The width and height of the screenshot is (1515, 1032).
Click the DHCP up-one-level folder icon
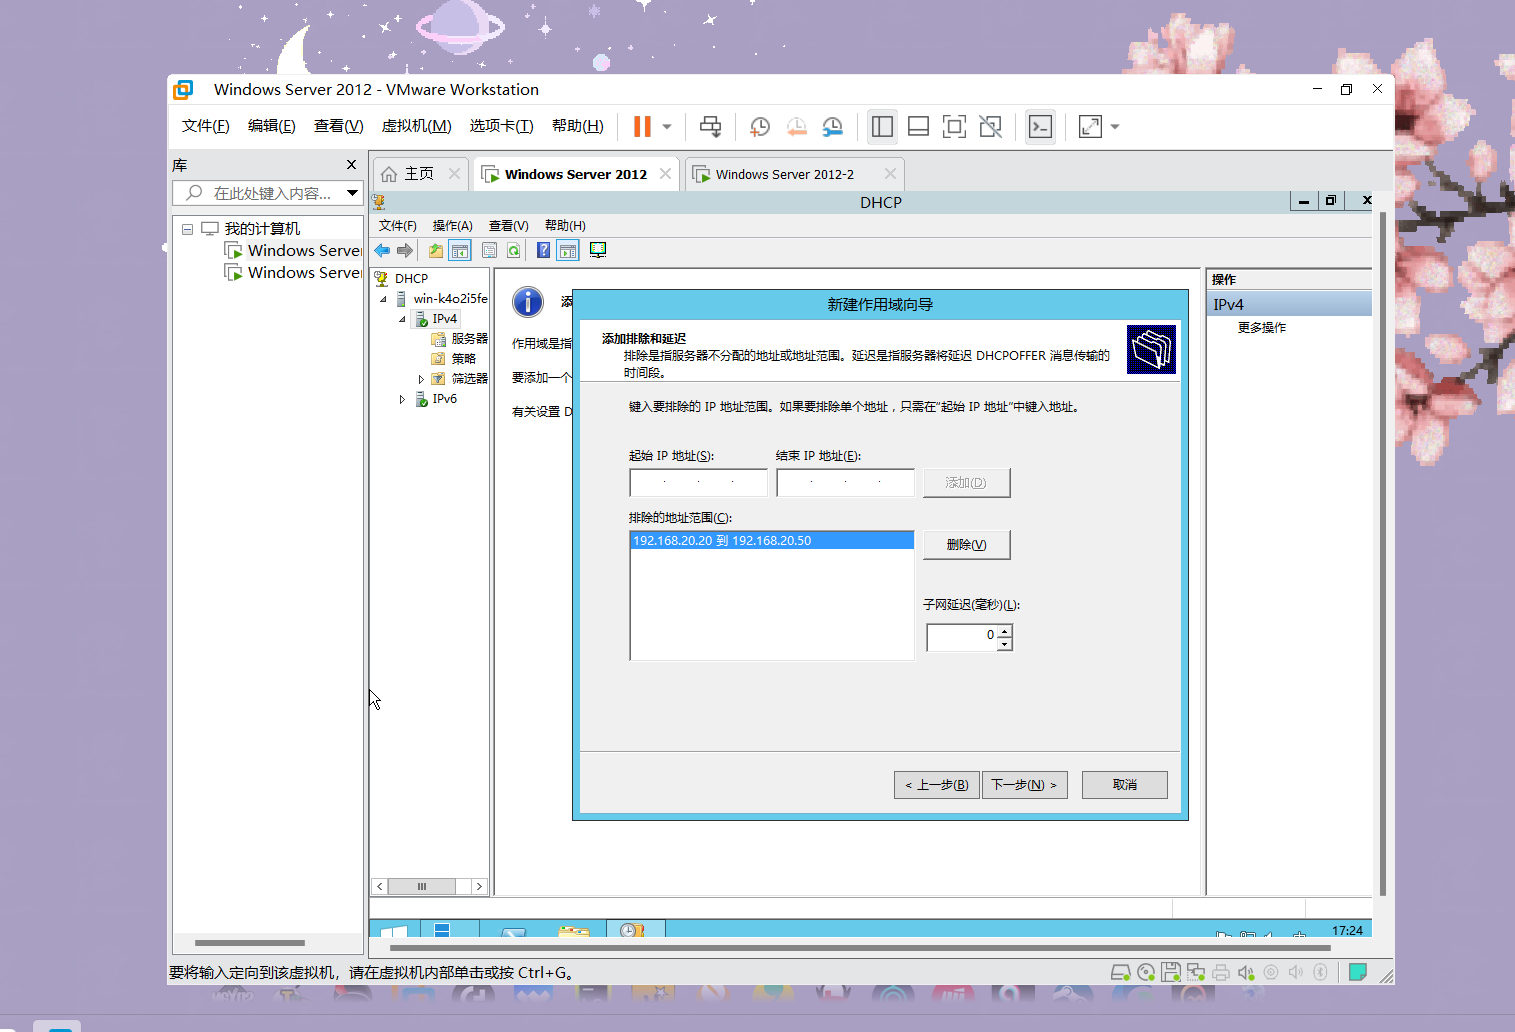[435, 251]
